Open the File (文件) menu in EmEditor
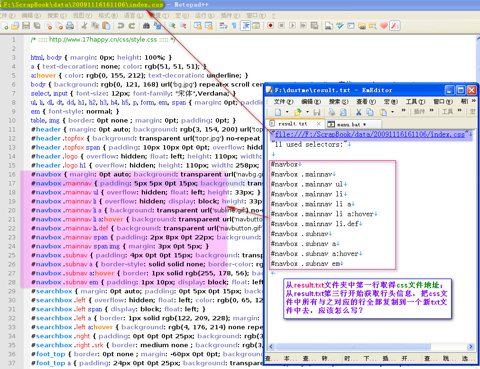480x369 pixels. pyautogui.click(x=283, y=102)
